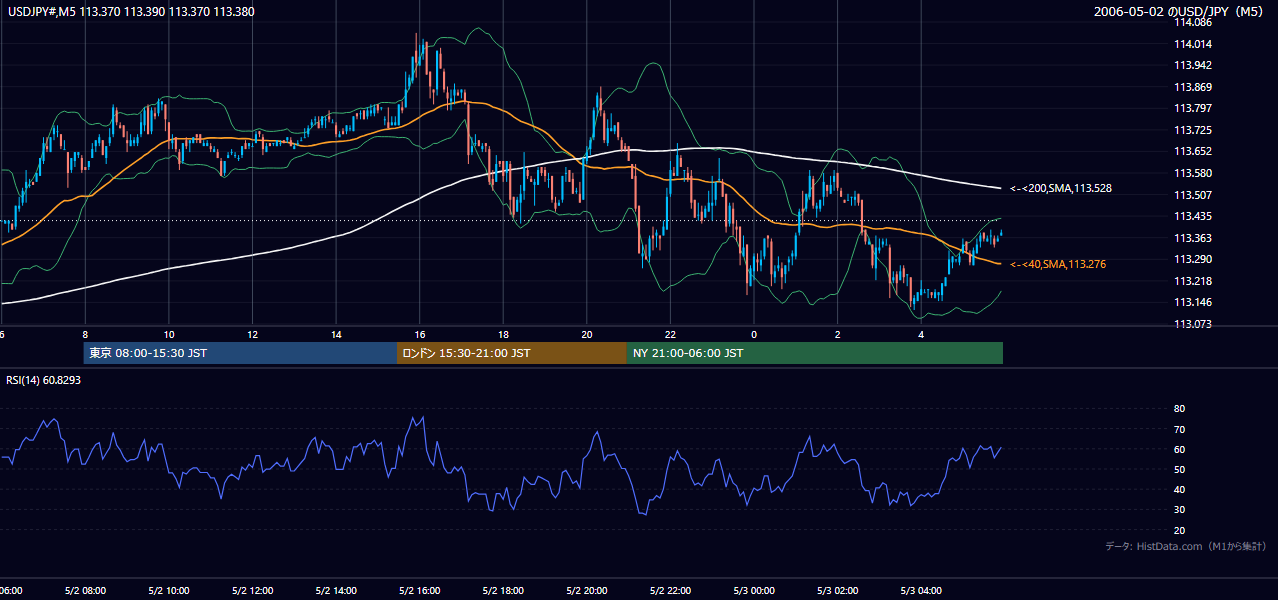Click price axis value 113.146
This screenshot has height=600, width=1278.
(1193, 302)
